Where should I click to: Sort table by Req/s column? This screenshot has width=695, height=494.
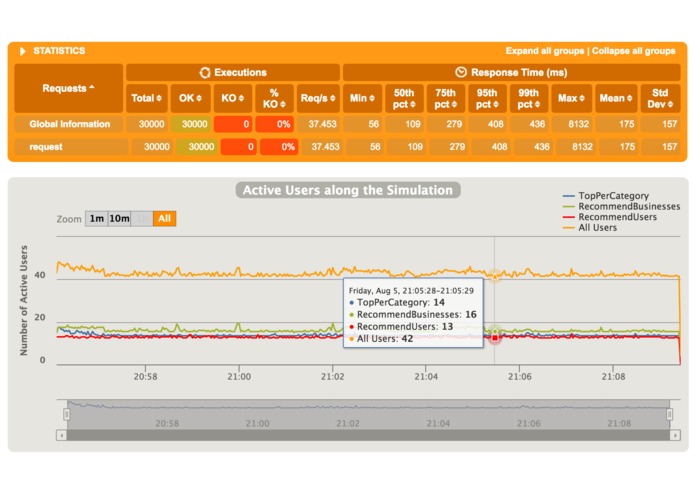(318, 98)
